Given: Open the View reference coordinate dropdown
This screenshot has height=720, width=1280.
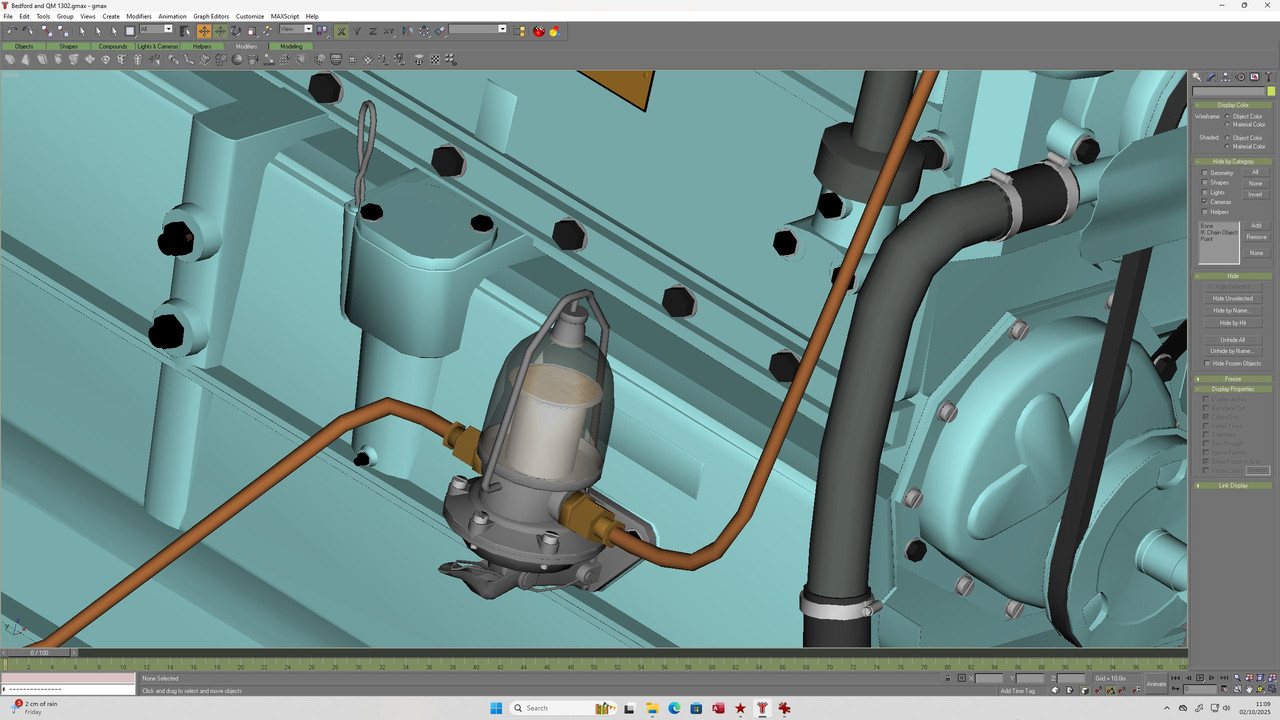Looking at the screenshot, I should pos(296,29).
